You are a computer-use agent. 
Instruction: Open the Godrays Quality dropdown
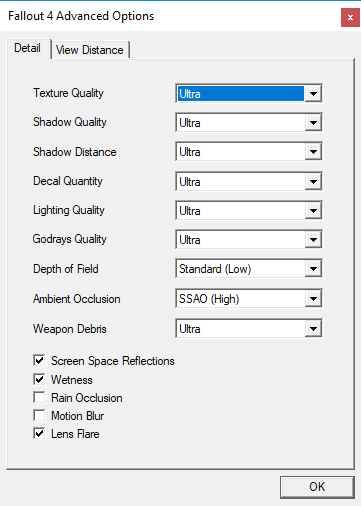(249, 240)
